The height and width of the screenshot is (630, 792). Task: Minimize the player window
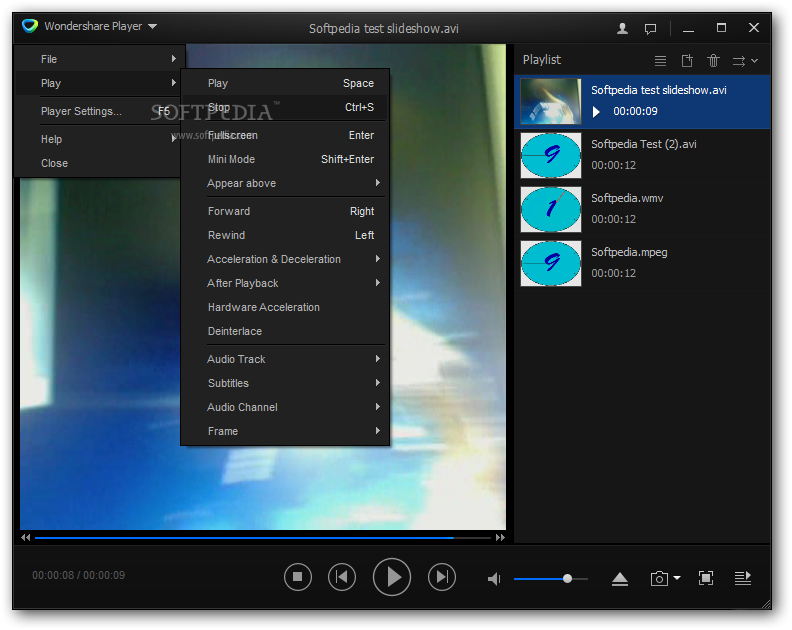point(688,29)
